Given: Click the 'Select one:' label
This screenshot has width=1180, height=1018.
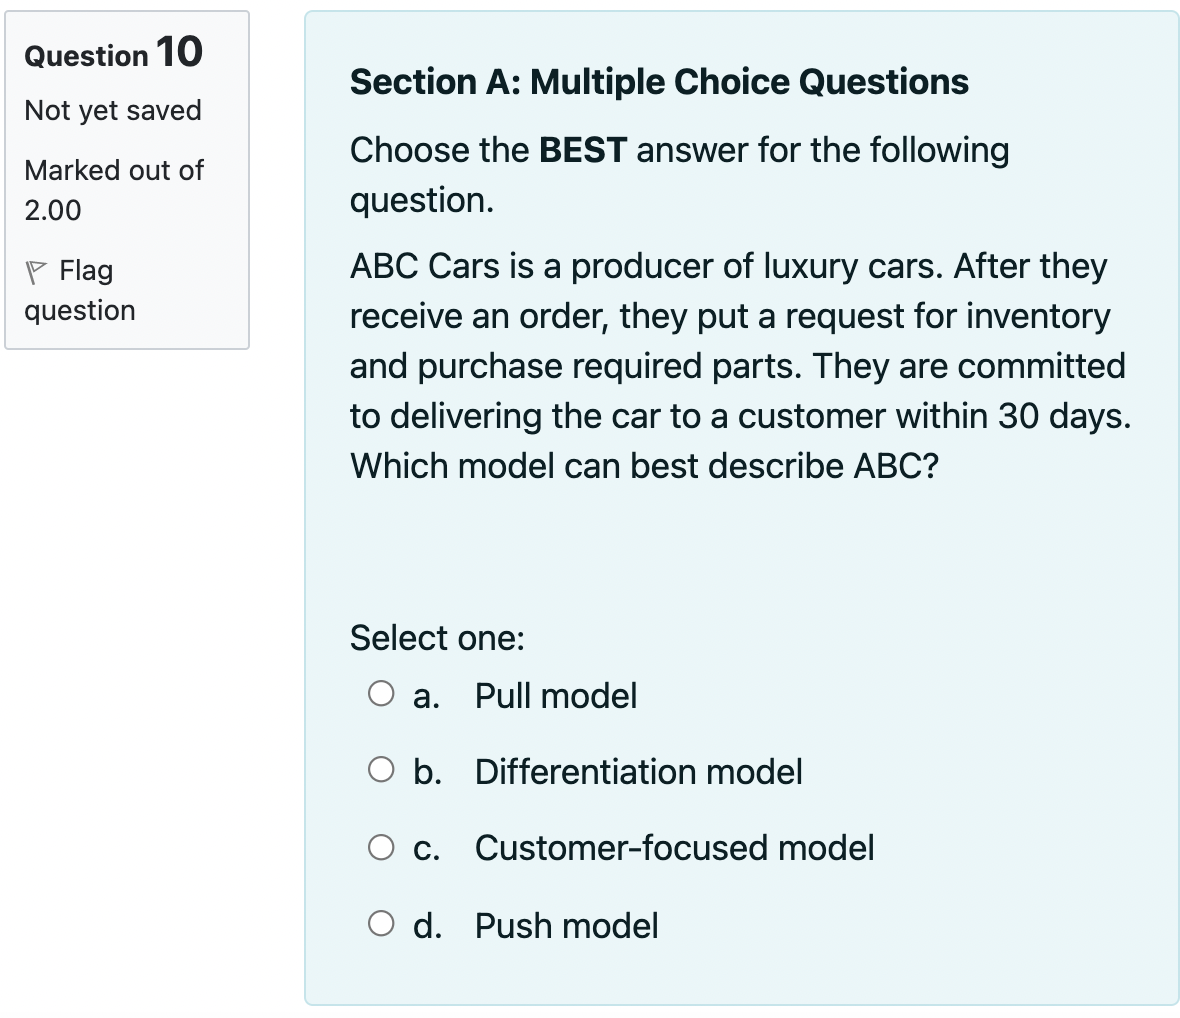Looking at the screenshot, I should tap(438, 637).
